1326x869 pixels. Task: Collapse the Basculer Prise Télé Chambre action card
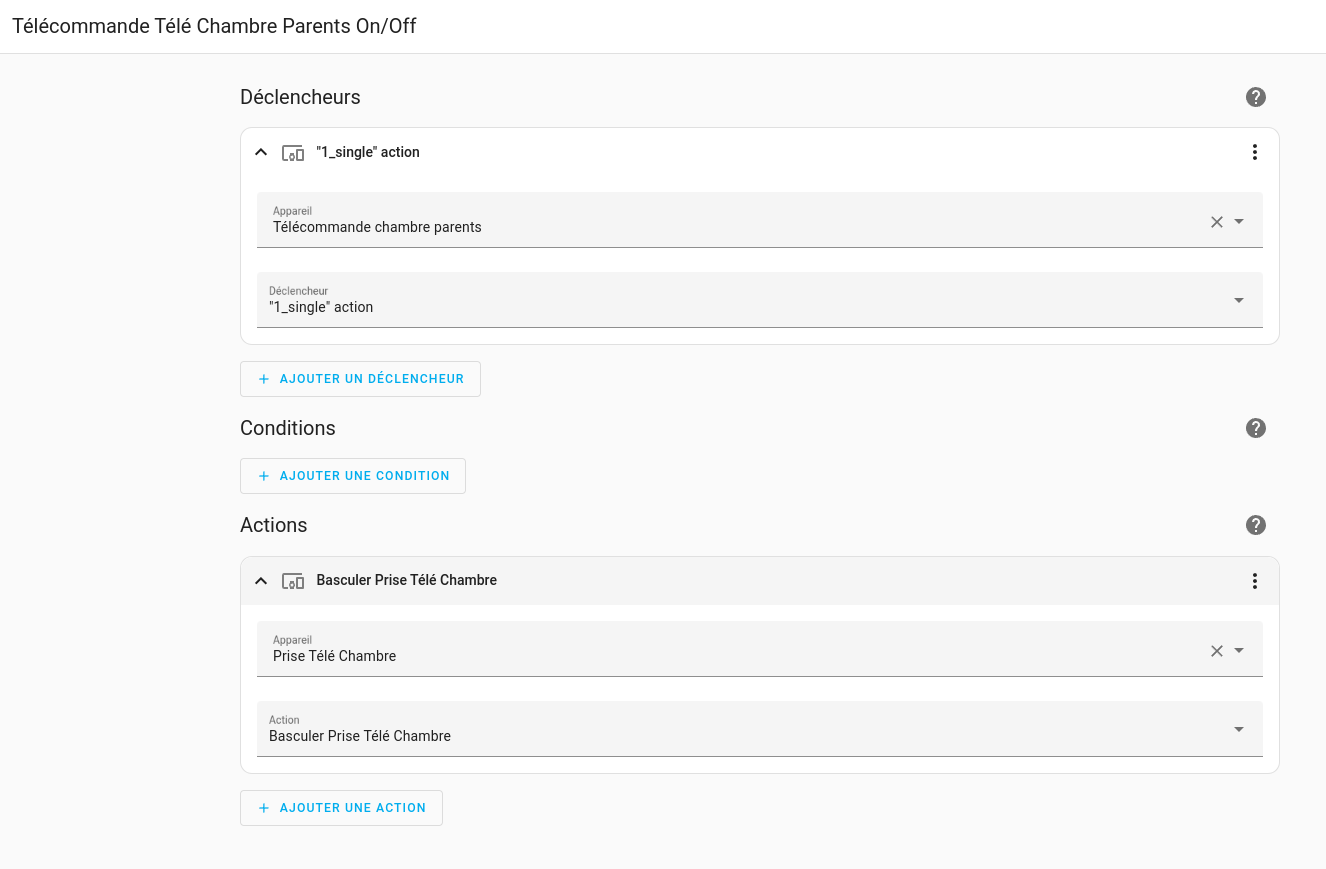(x=261, y=581)
